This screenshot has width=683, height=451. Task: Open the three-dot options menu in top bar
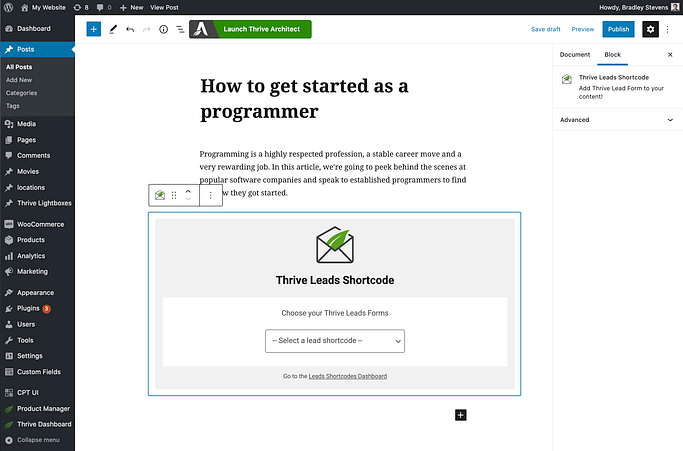pyautogui.click(x=671, y=29)
